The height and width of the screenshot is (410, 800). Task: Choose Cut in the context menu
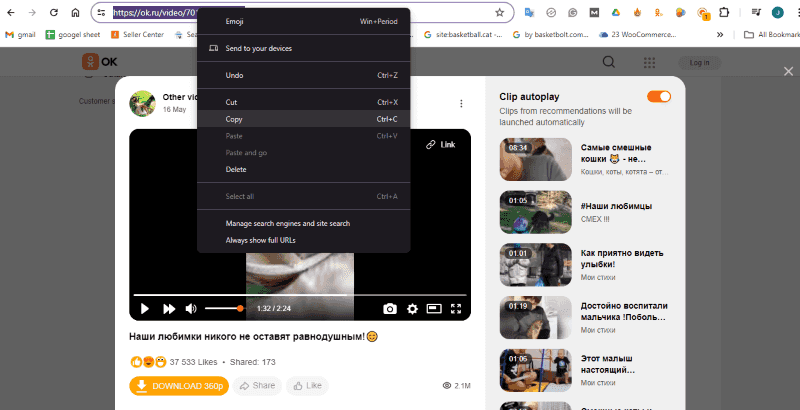(x=231, y=102)
